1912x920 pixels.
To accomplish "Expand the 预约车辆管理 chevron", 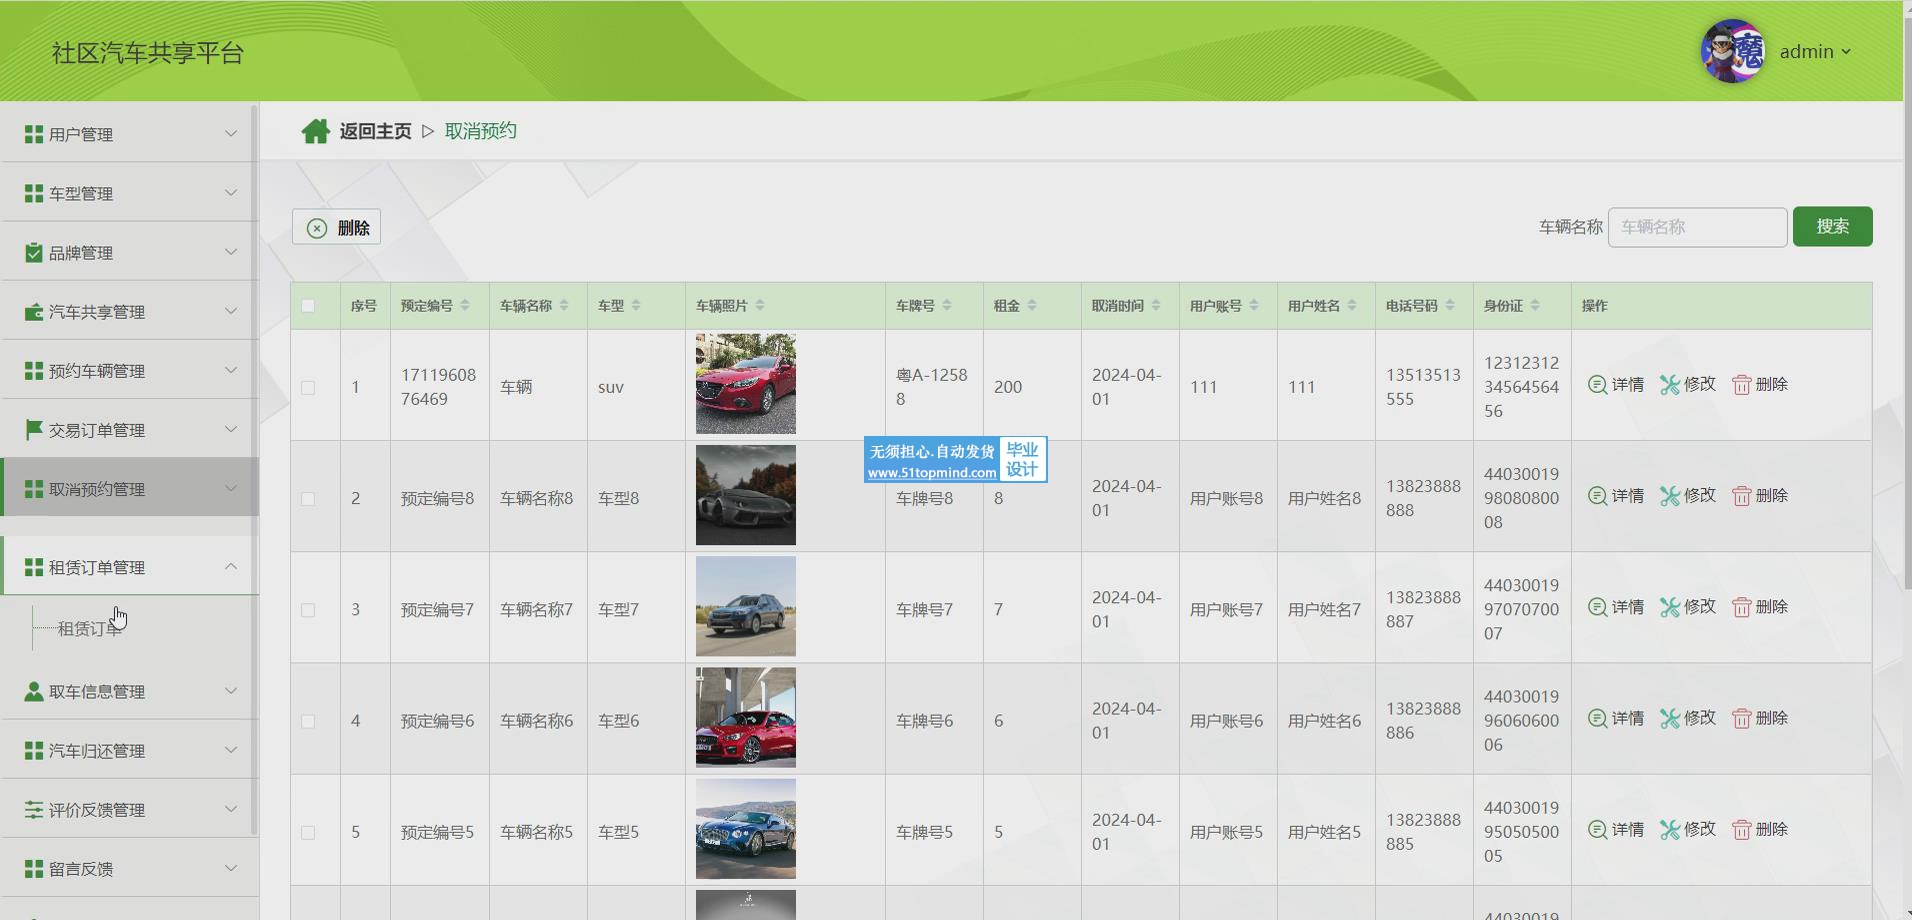I will tap(231, 370).
